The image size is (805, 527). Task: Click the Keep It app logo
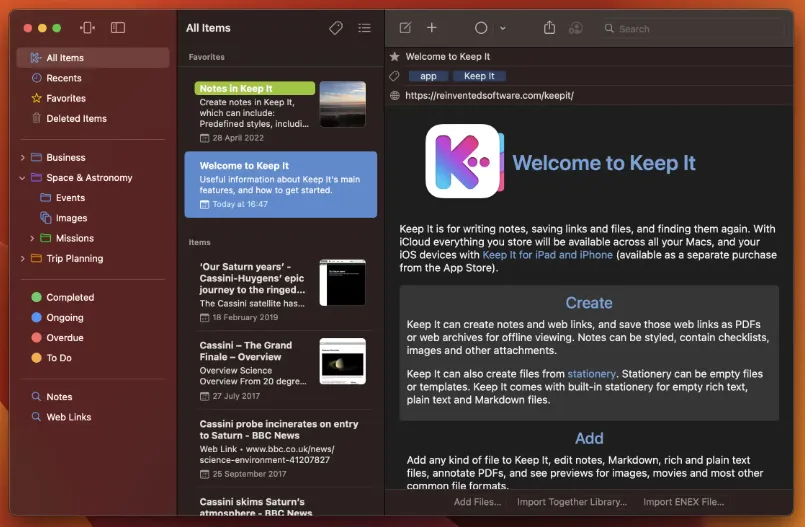pos(464,161)
